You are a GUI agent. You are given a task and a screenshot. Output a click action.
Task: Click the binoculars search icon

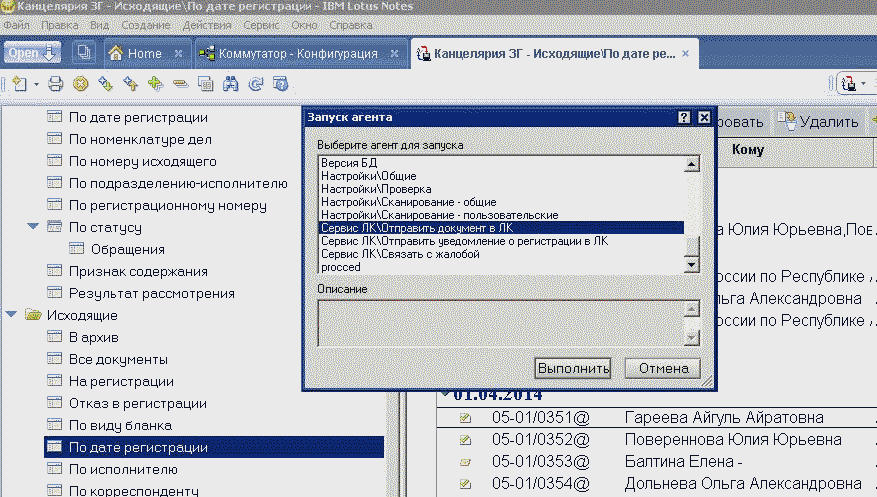229,84
